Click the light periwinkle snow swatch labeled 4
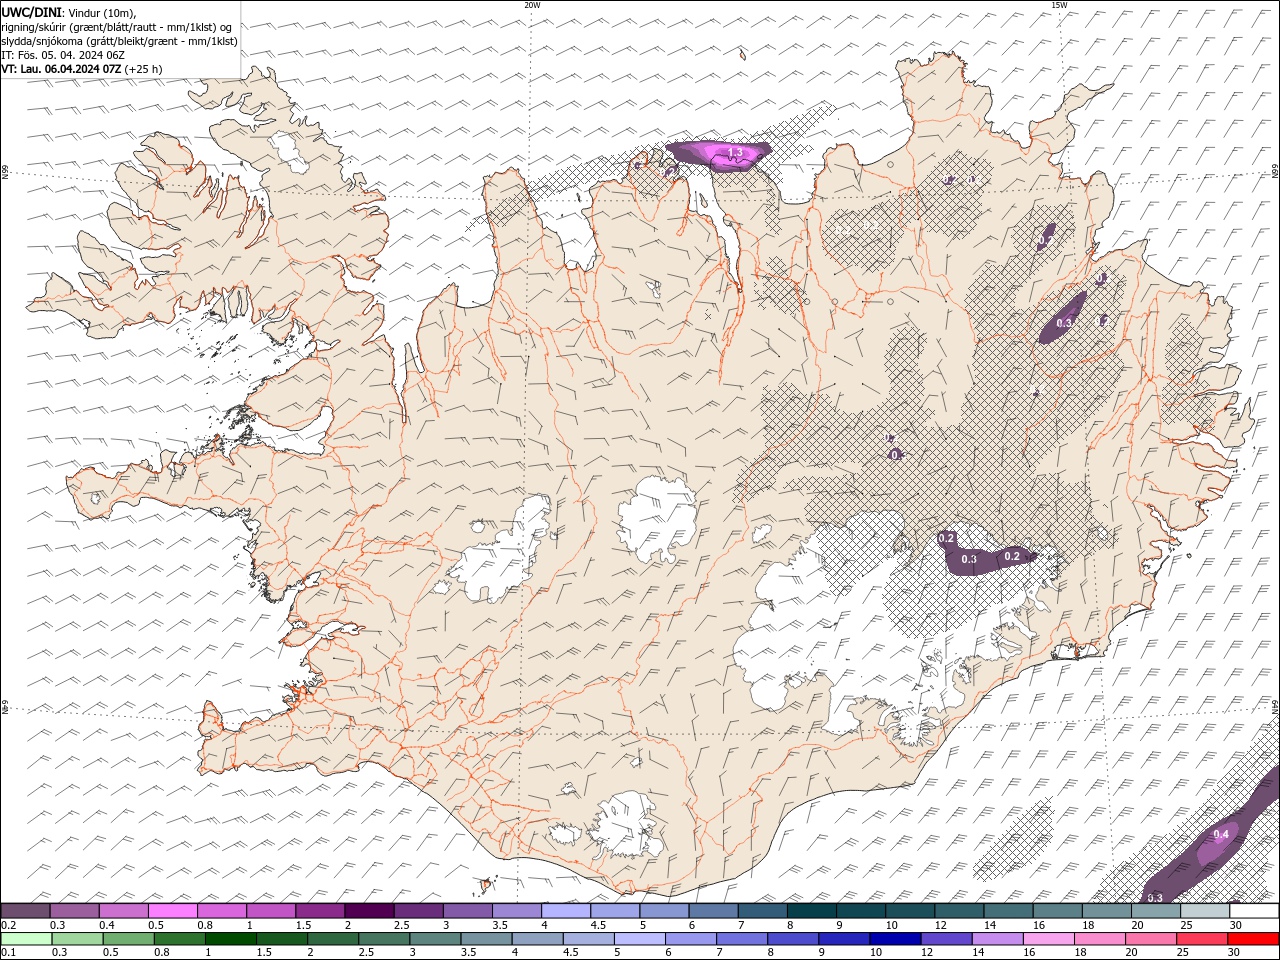This screenshot has width=1280, height=960. click(x=565, y=911)
